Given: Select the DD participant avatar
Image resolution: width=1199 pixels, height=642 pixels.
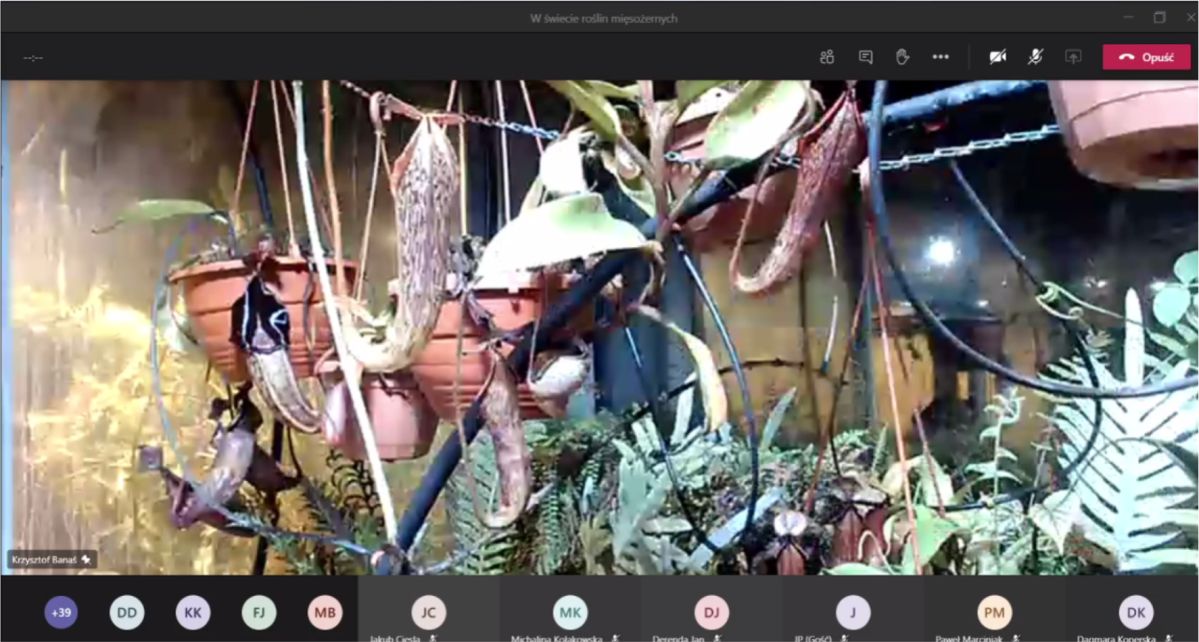Looking at the screenshot, I should point(127,612).
